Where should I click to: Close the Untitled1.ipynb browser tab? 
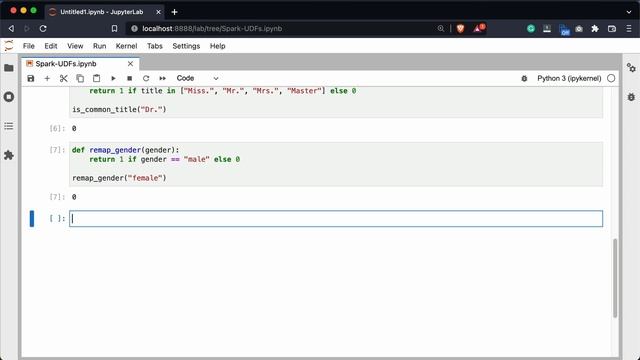[158, 12]
